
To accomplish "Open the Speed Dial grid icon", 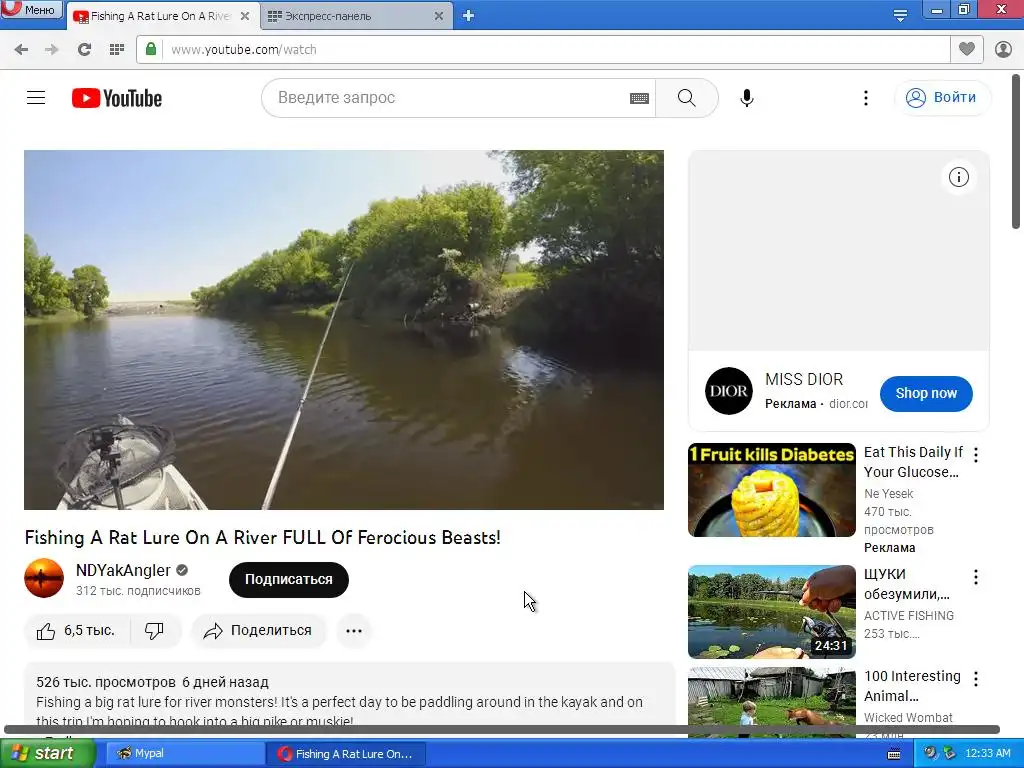I will pyautogui.click(x=117, y=50).
